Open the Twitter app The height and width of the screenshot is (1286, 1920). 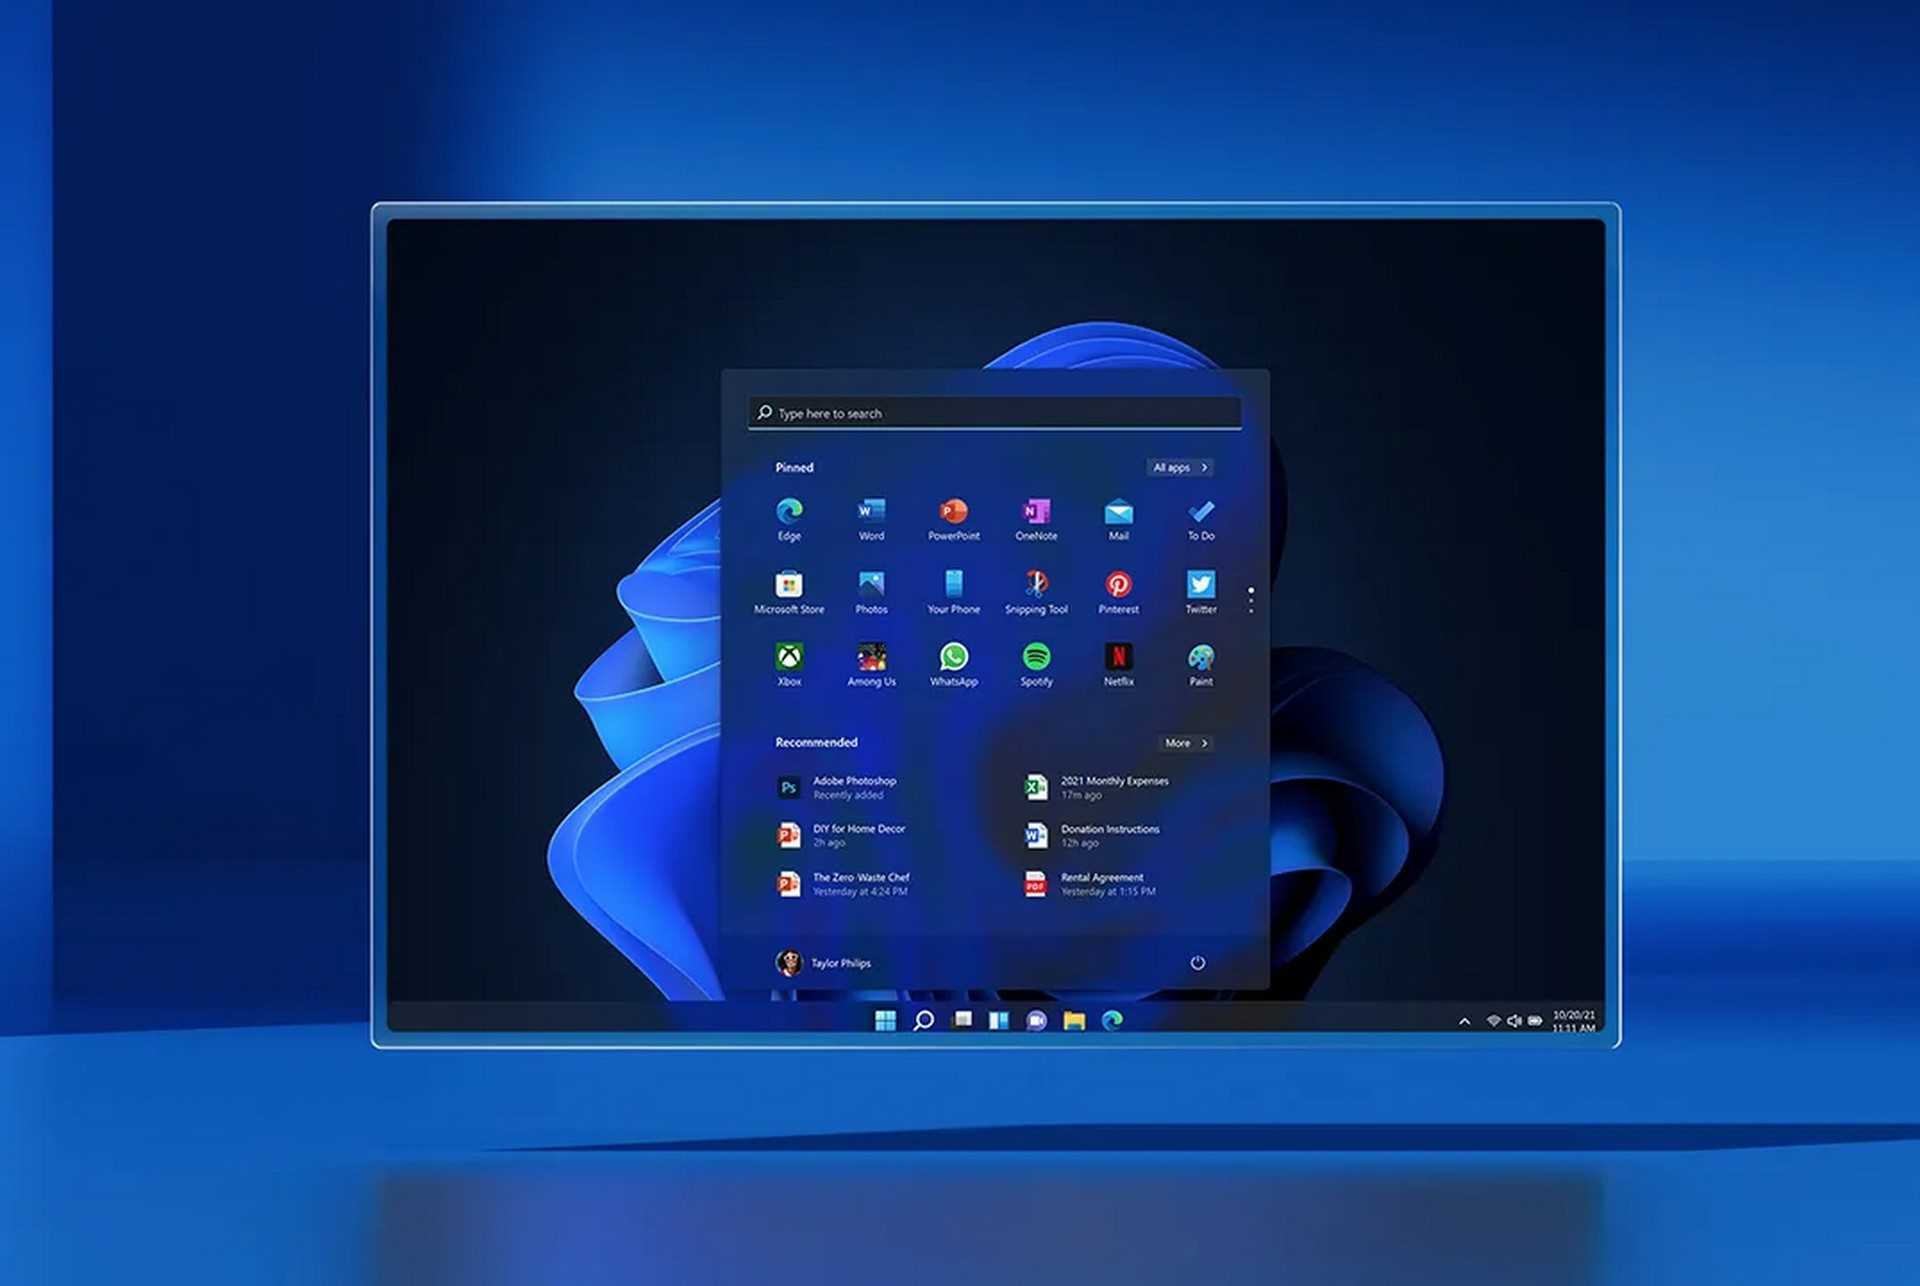(x=1201, y=592)
